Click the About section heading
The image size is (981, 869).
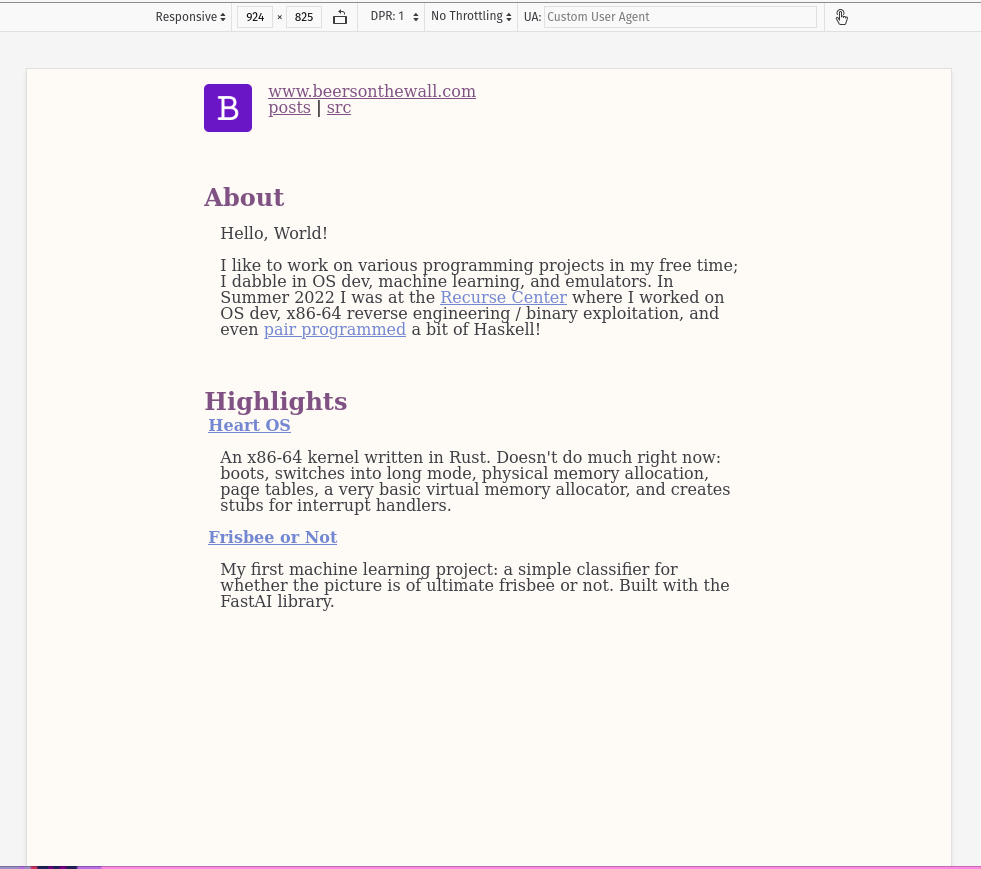point(243,197)
